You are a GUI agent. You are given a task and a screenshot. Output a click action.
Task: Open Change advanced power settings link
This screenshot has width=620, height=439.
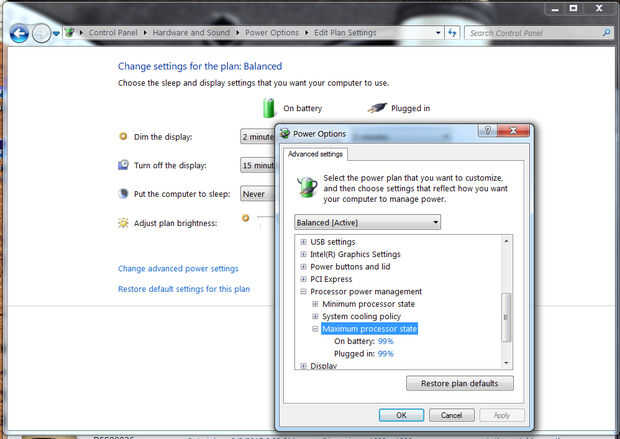[178, 269]
